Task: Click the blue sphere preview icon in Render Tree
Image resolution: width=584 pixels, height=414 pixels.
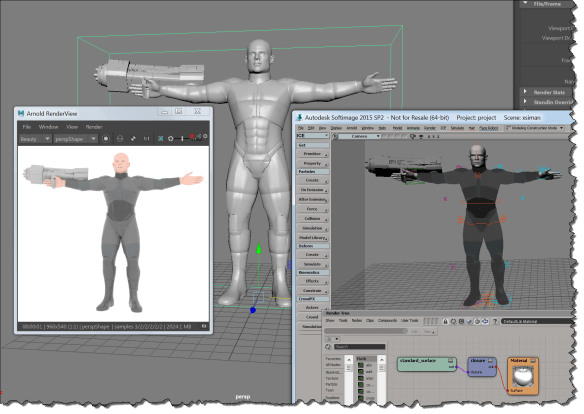Action: tap(469, 321)
